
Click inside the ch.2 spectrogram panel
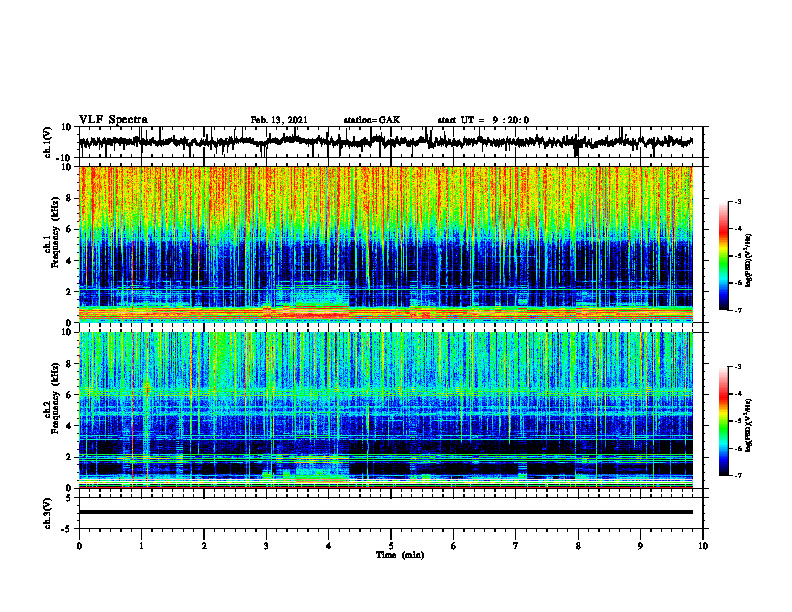[x=385, y=410]
